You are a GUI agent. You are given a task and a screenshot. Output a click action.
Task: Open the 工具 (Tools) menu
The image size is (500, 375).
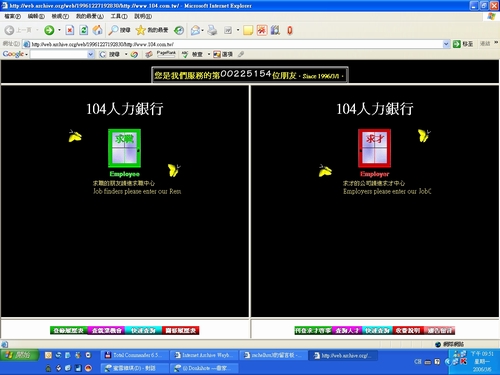119,16
